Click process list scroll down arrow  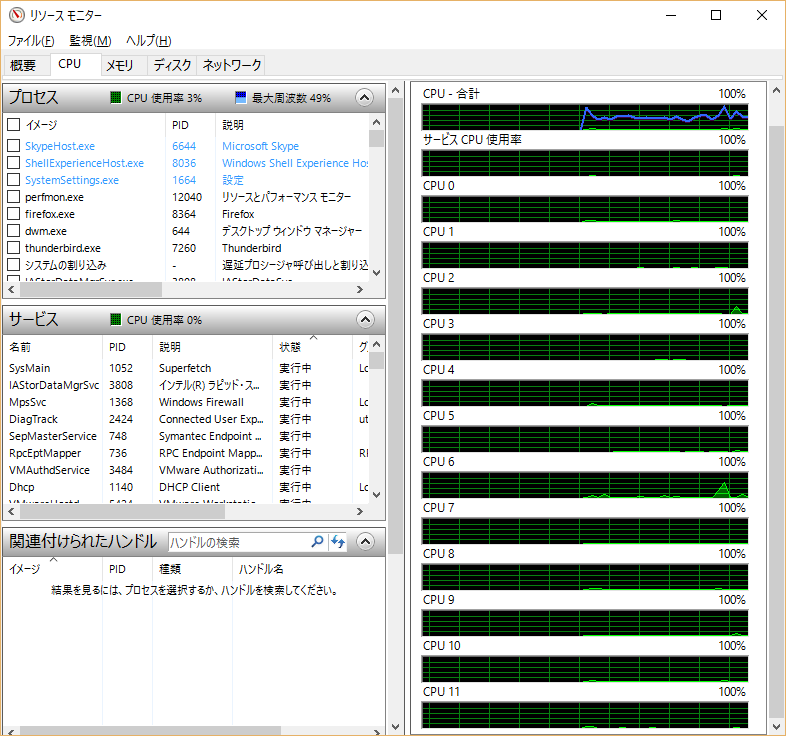click(x=377, y=273)
